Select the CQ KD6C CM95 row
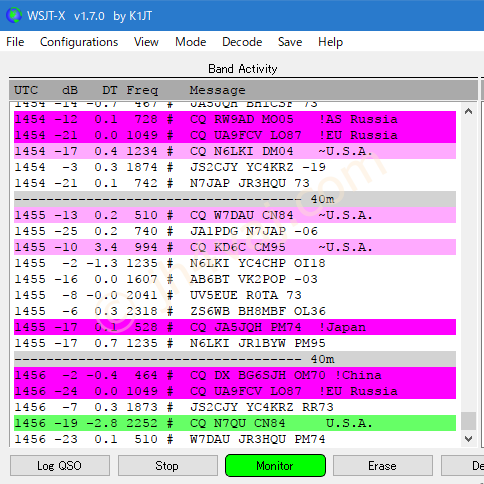The width and height of the screenshot is (484, 484). [235, 247]
